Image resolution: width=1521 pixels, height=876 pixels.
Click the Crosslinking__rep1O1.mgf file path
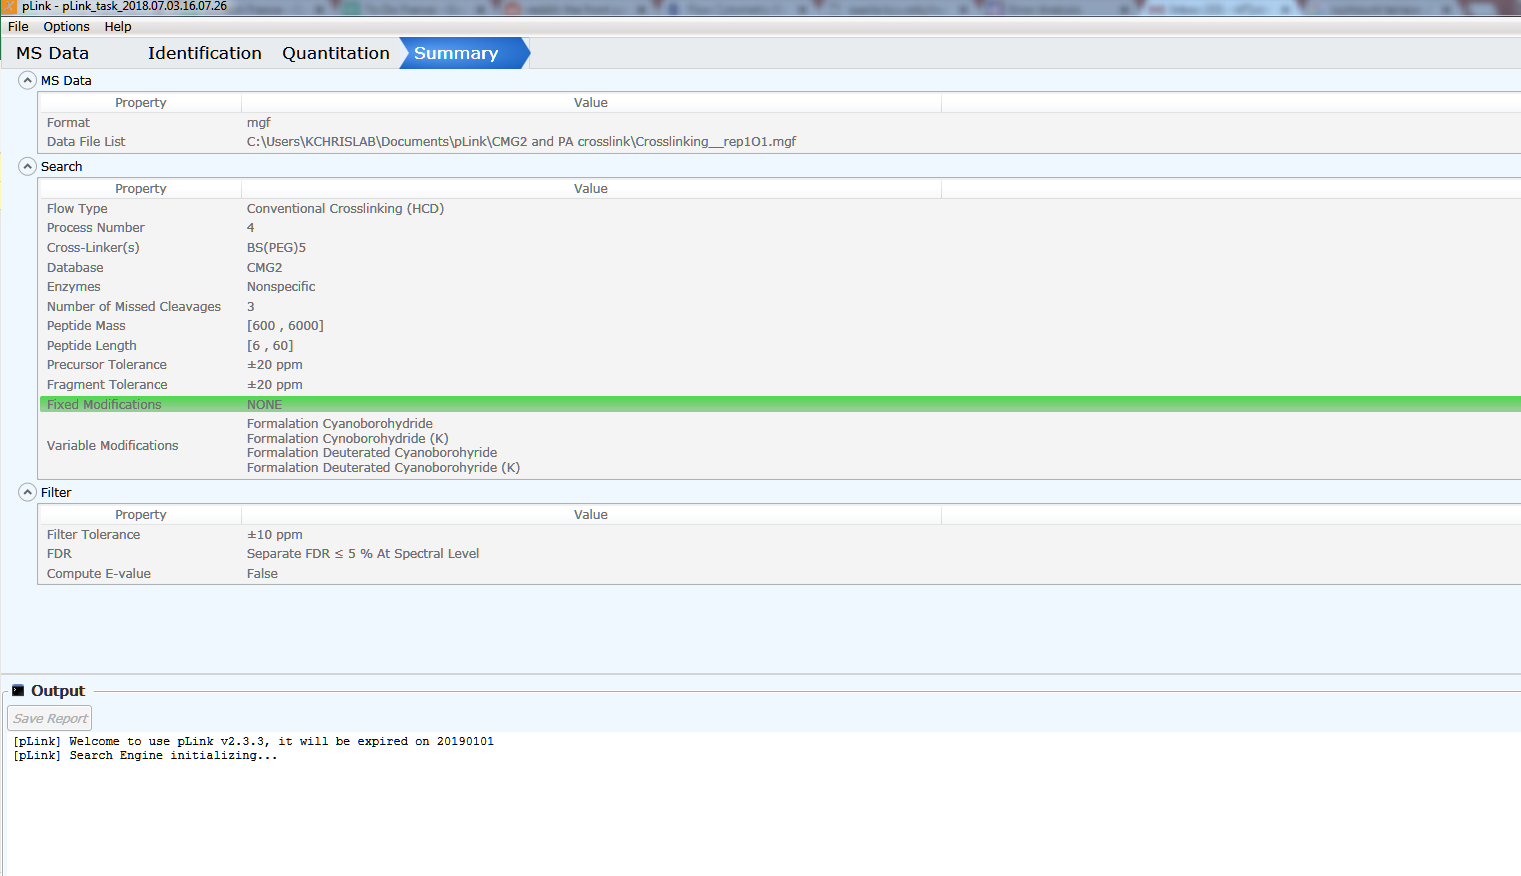tap(520, 141)
